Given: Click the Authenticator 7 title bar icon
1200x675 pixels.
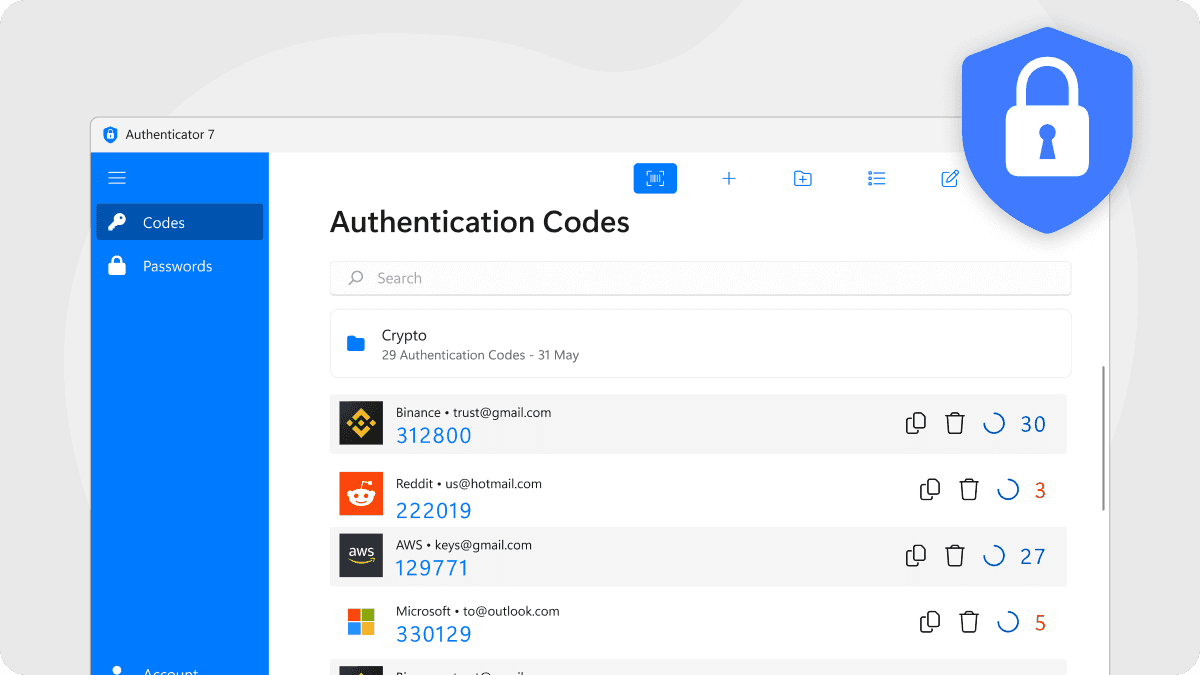Looking at the screenshot, I should pyautogui.click(x=110, y=134).
